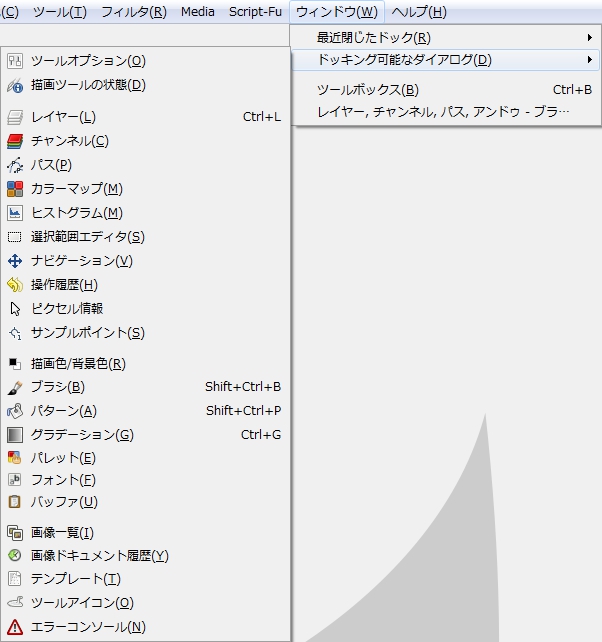The height and width of the screenshot is (642, 602).
Task: Expand the ドッキング可能なダイアログ(D) submenu arrow
Action: coord(590,60)
